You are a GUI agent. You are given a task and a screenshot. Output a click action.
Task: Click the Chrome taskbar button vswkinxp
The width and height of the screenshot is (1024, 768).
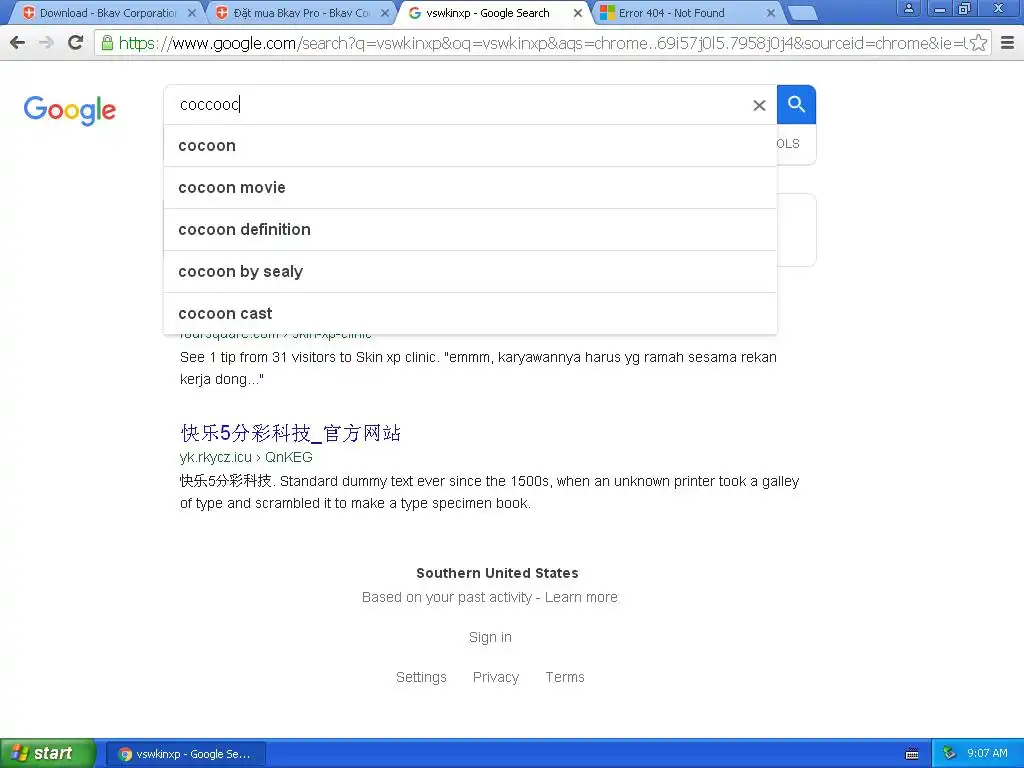coord(185,754)
